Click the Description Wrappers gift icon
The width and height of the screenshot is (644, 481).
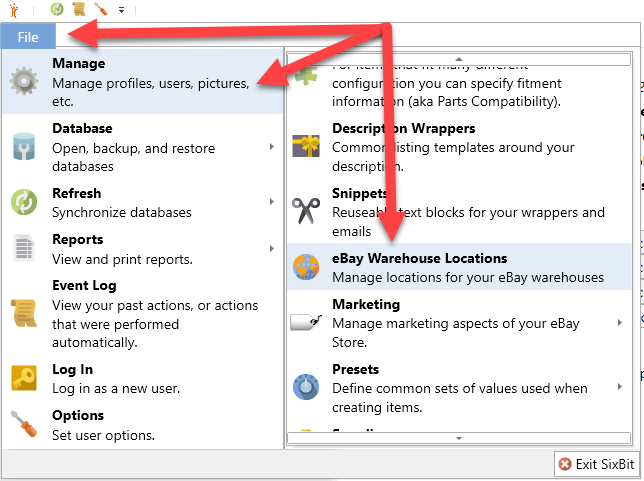tap(305, 146)
